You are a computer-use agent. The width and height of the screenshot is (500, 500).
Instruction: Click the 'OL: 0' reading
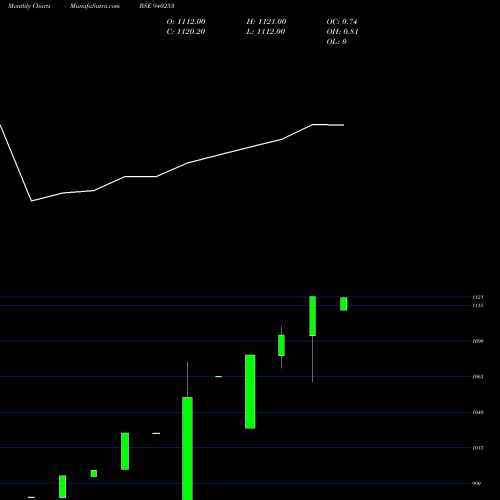(x=337, y=42)
